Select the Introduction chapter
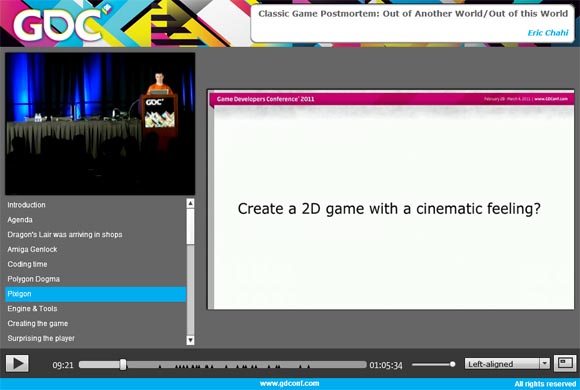 coord(26,205)
